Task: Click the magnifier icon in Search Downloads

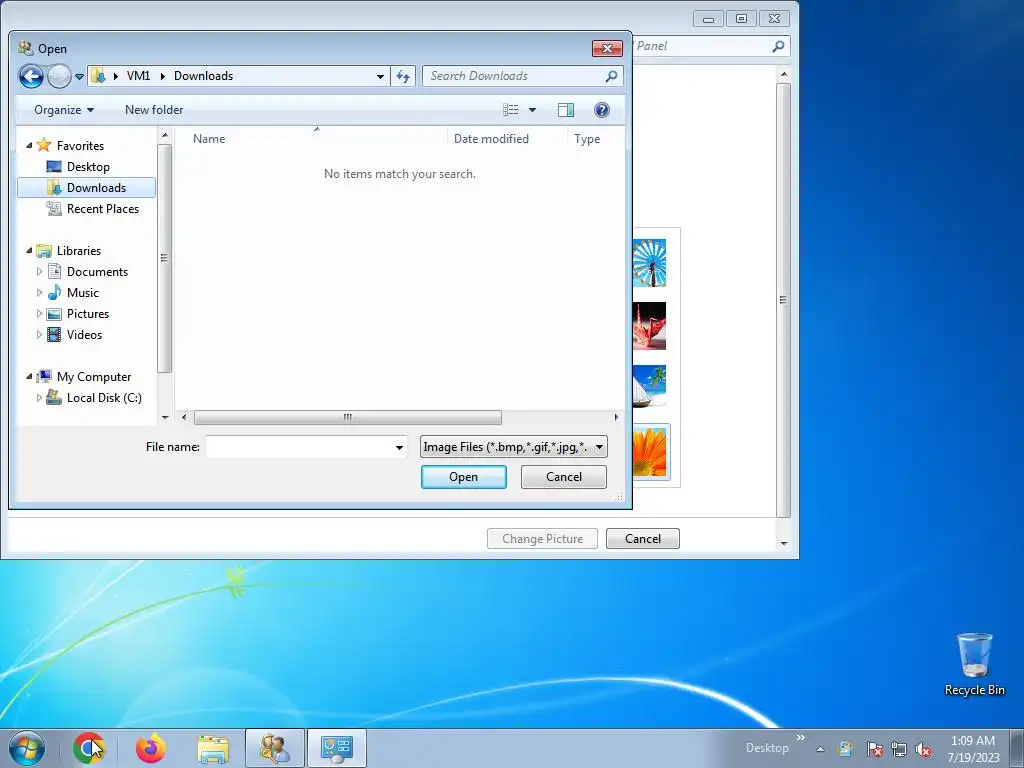Action: [611, 76]
